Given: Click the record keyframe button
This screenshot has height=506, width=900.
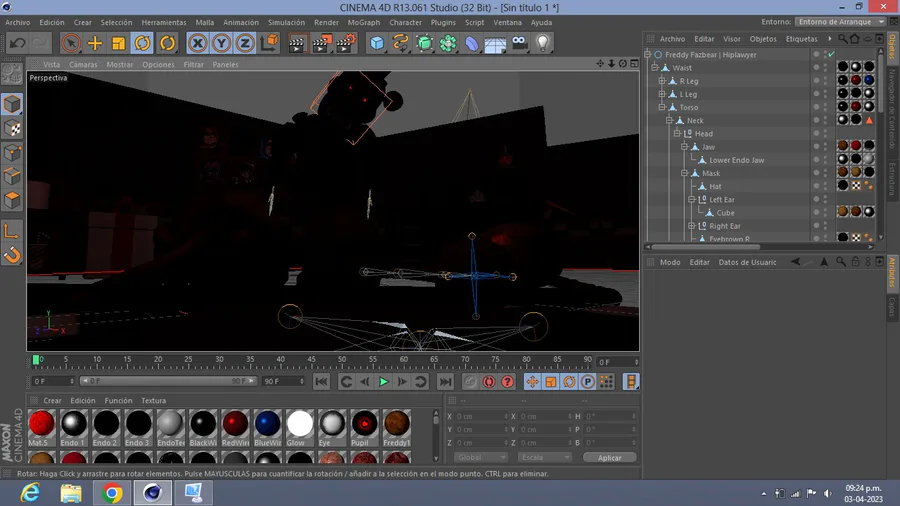Looking at the screenshot, I should 470,382.
